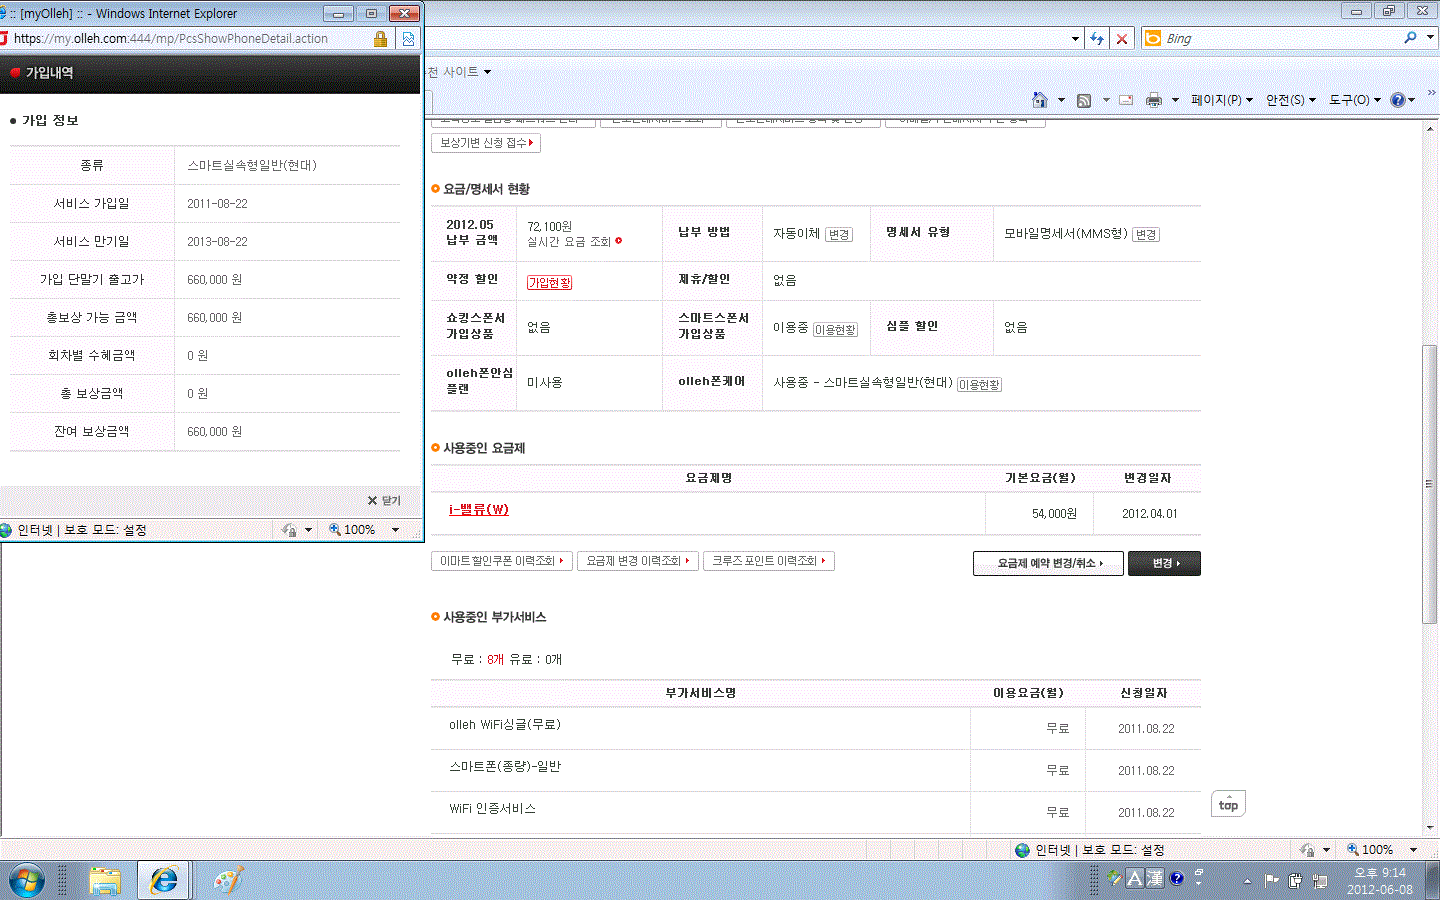Click 100% zoom button in main status bar
The image size is (1440, 900).
tap(1370, 850)
